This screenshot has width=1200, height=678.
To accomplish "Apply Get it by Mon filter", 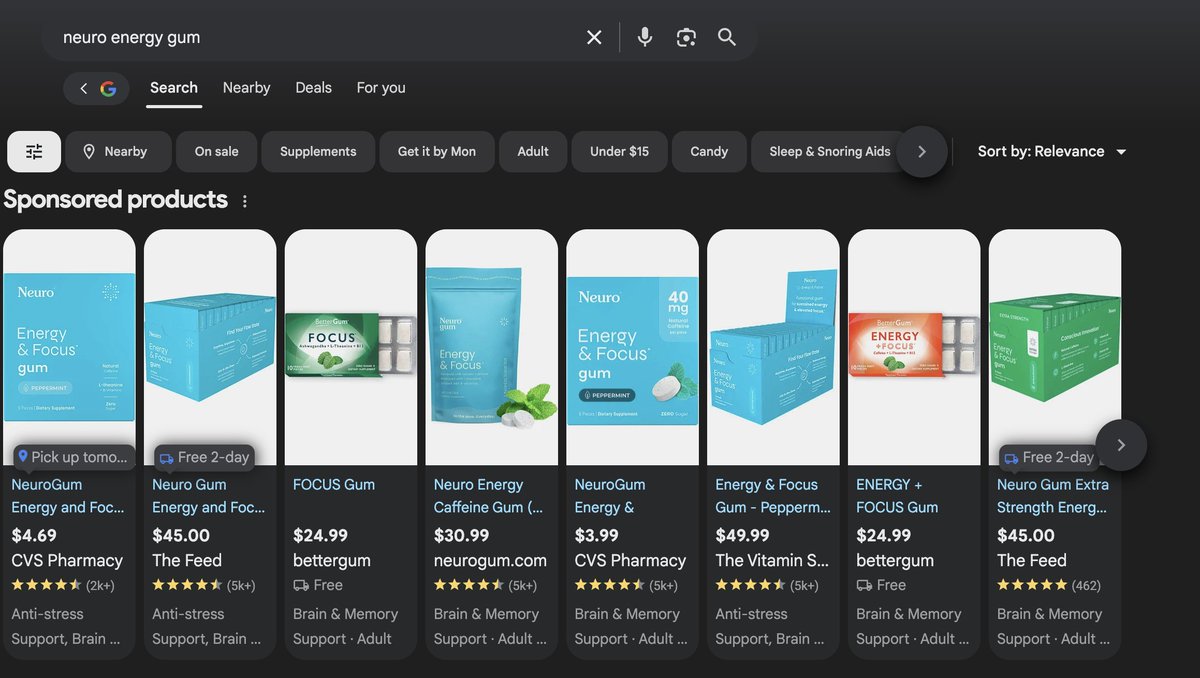I will (x=437, y=151).
